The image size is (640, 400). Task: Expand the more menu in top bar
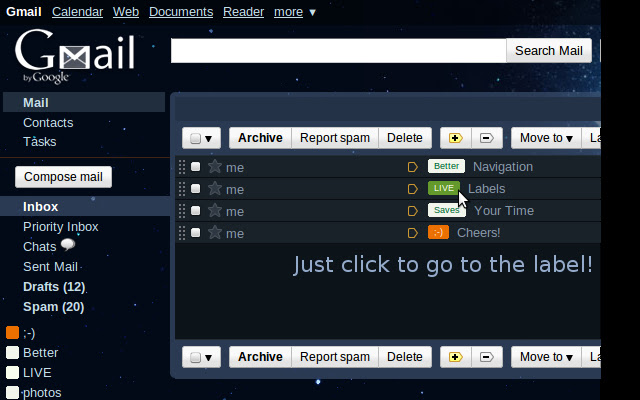pyautogui.click(x=295, y=12)
